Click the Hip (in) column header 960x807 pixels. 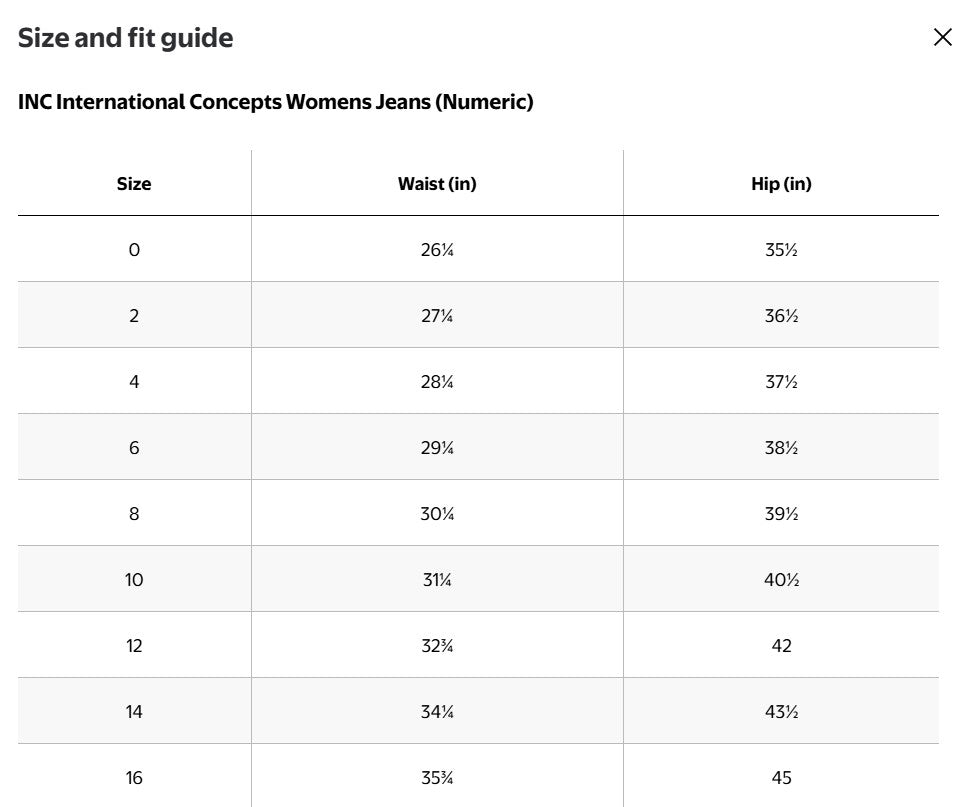click(781, 184)
